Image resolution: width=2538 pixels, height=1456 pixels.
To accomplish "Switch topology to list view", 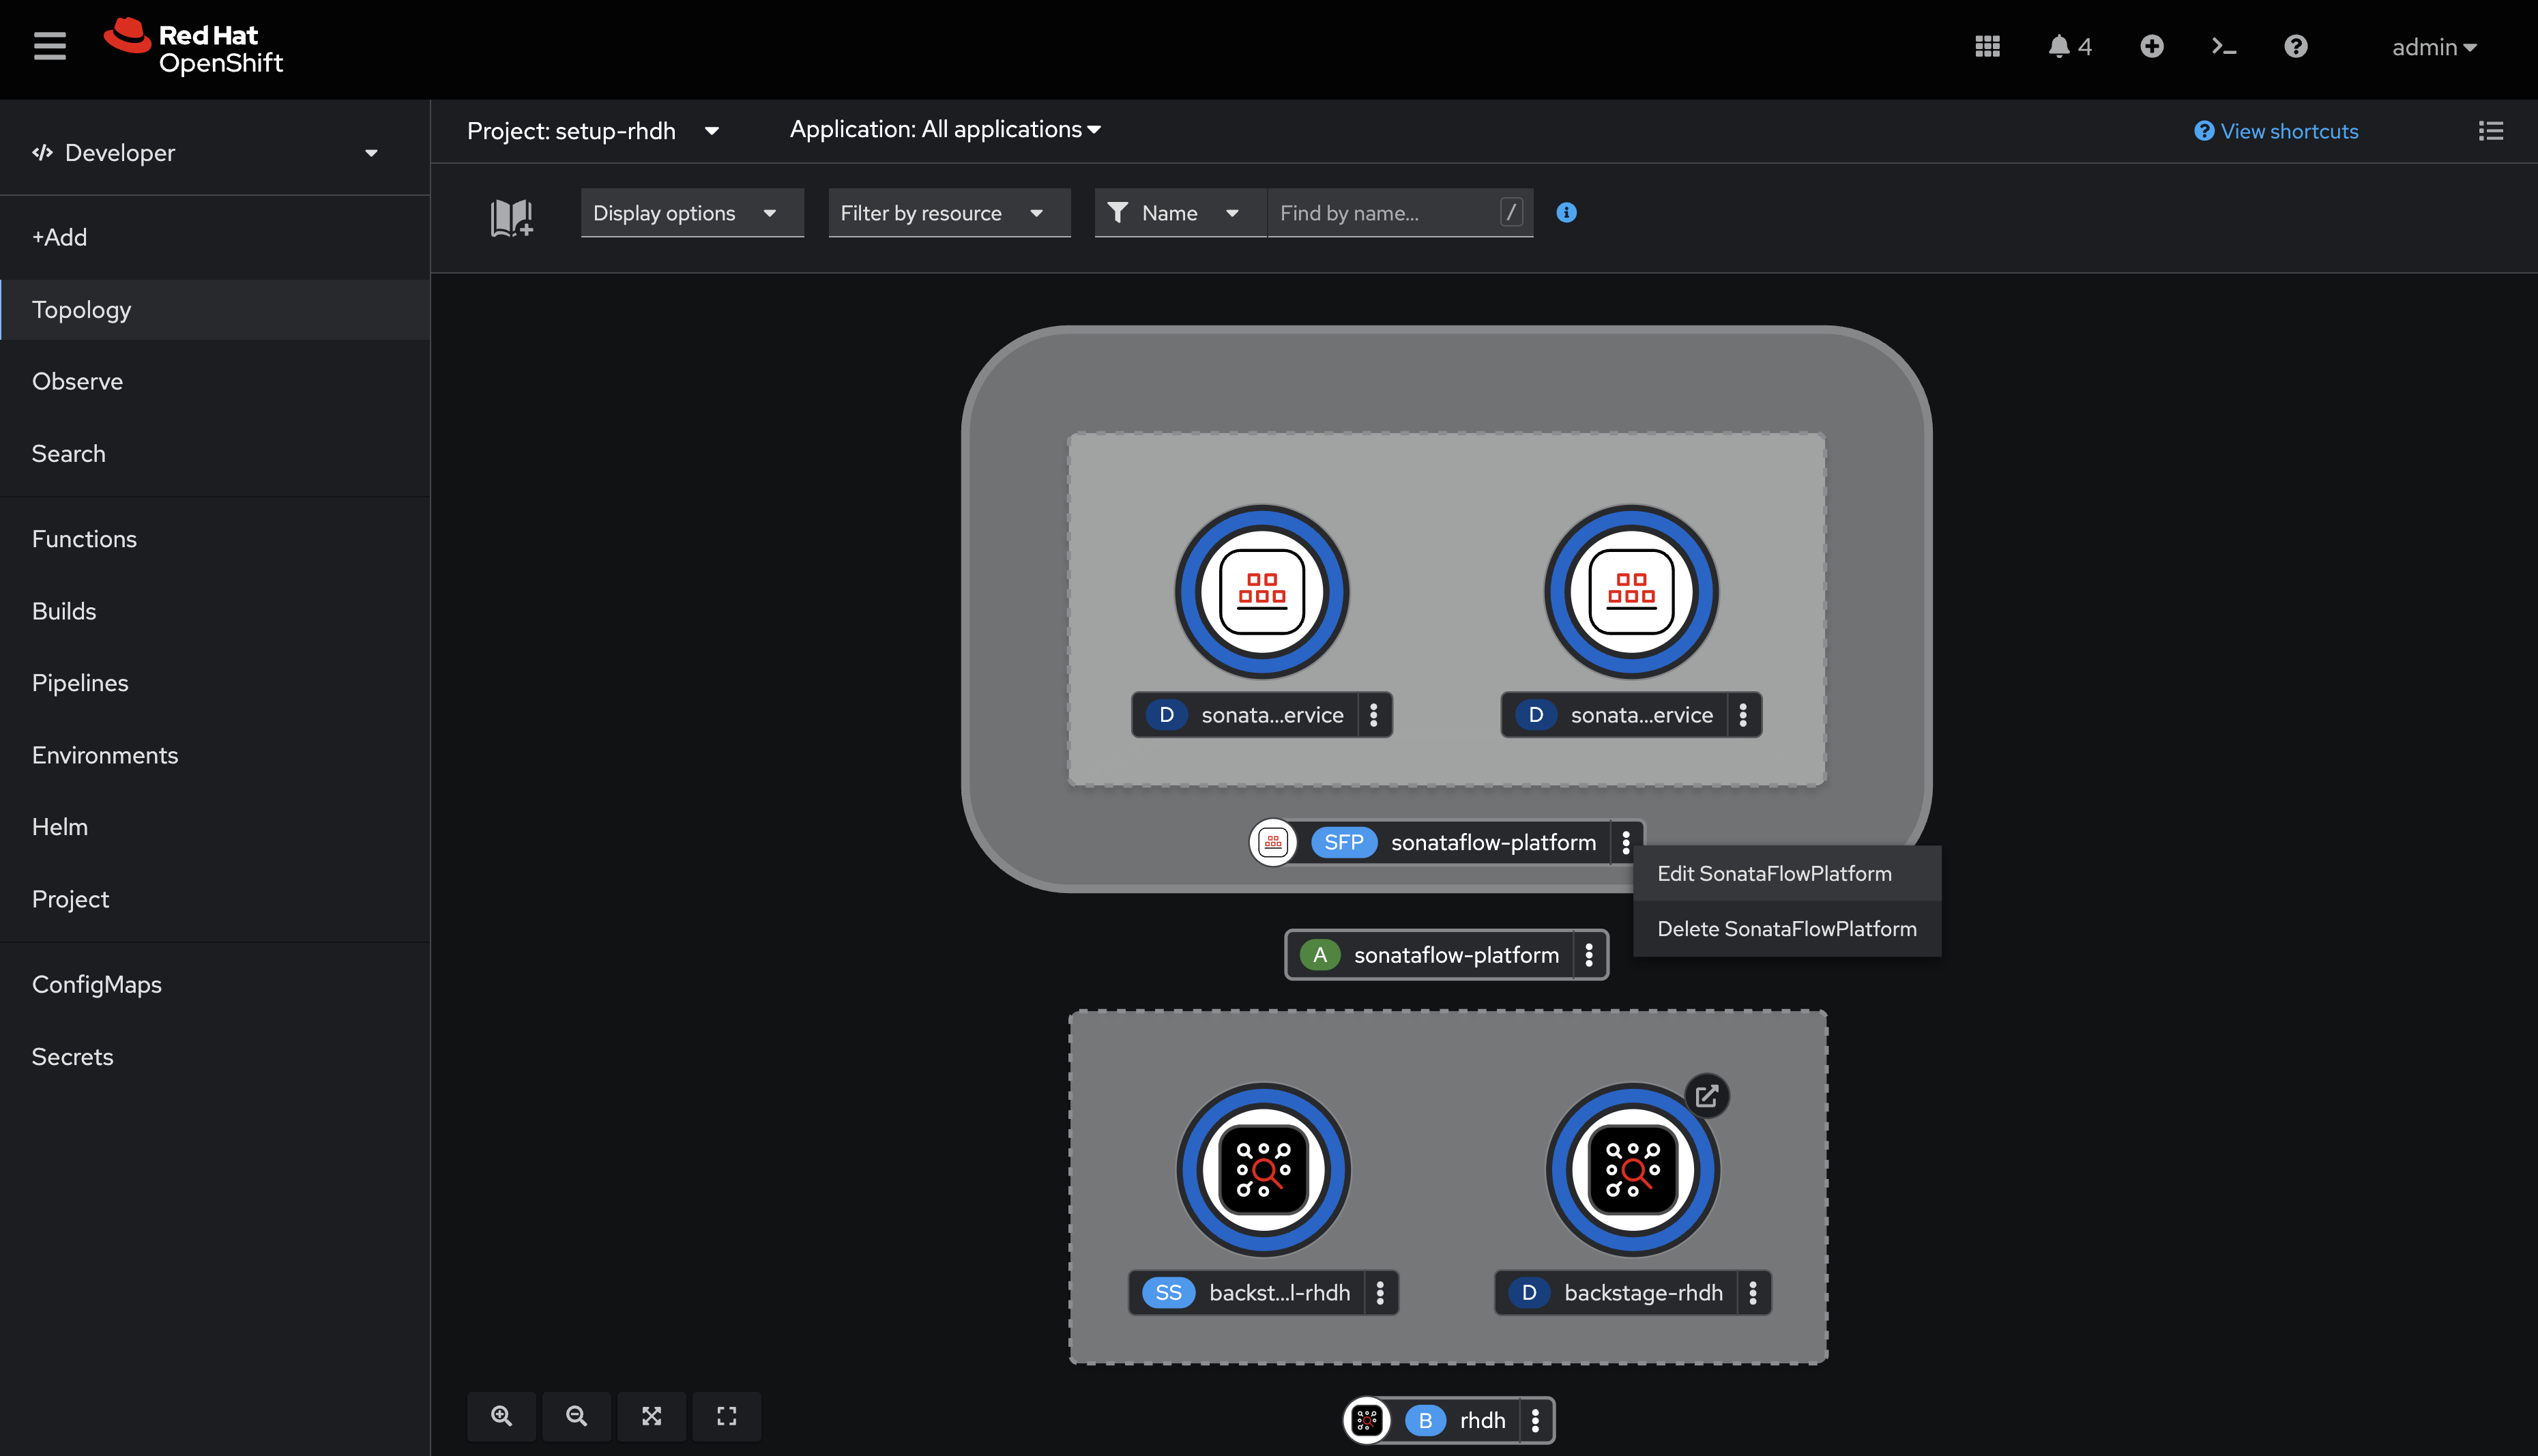I will pos(2492,130).
